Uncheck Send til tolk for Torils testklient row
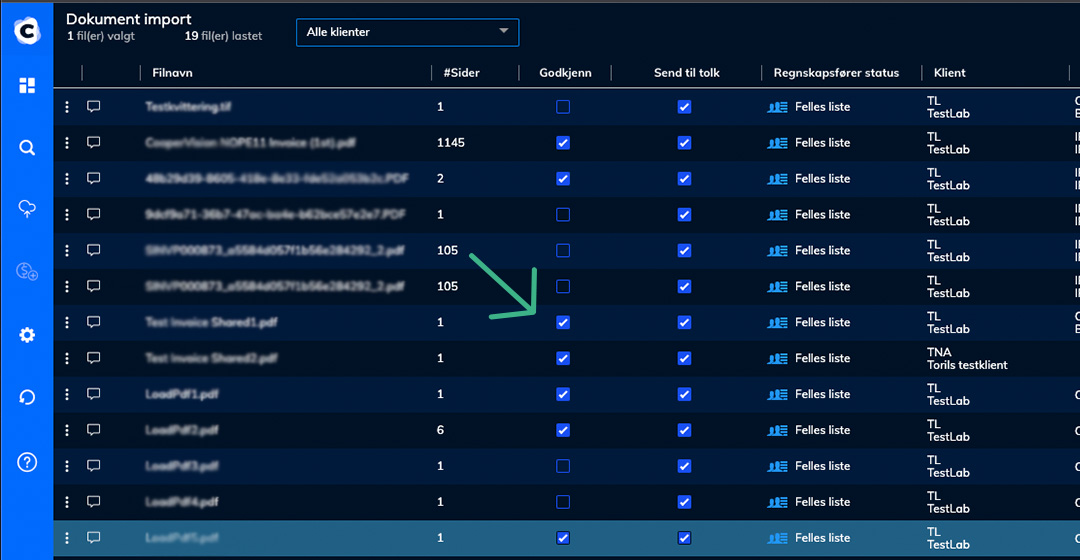Screen dimensions: 1080x560 click(684, 358)
